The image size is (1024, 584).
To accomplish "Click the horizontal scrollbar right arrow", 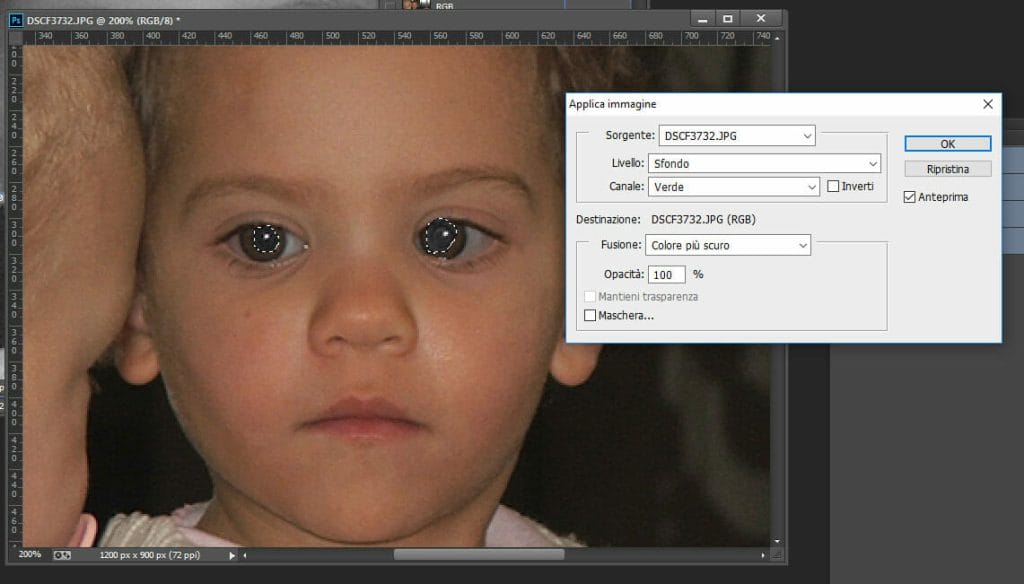I will pyautogui.click(x=765, y=554).
